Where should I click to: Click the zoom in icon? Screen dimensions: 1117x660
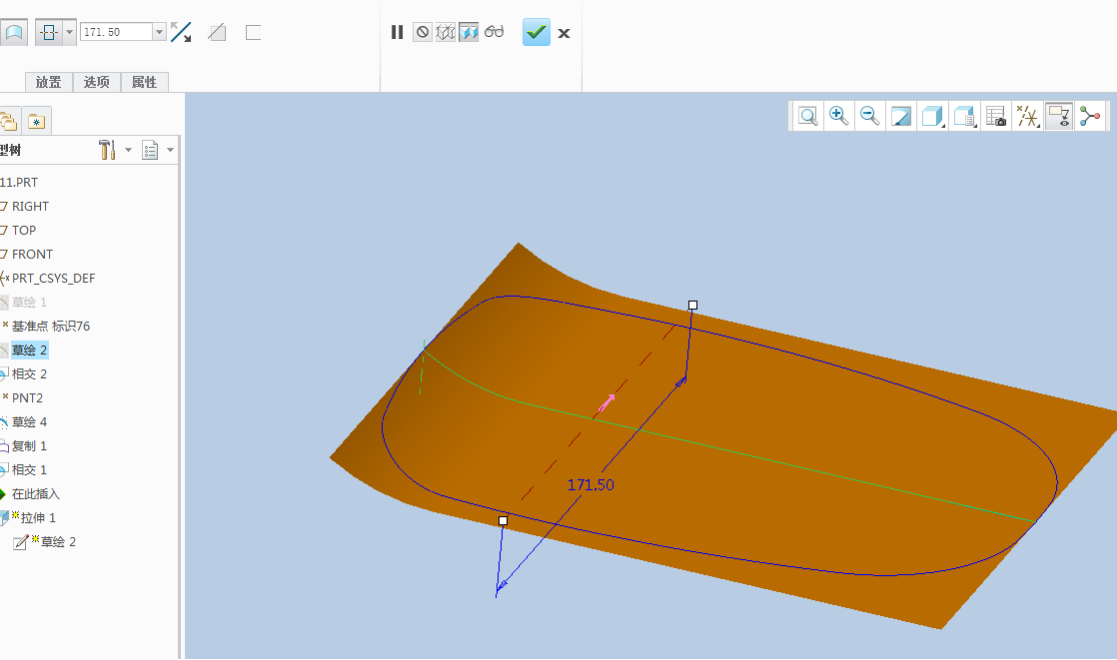click(x=838, y=116)
